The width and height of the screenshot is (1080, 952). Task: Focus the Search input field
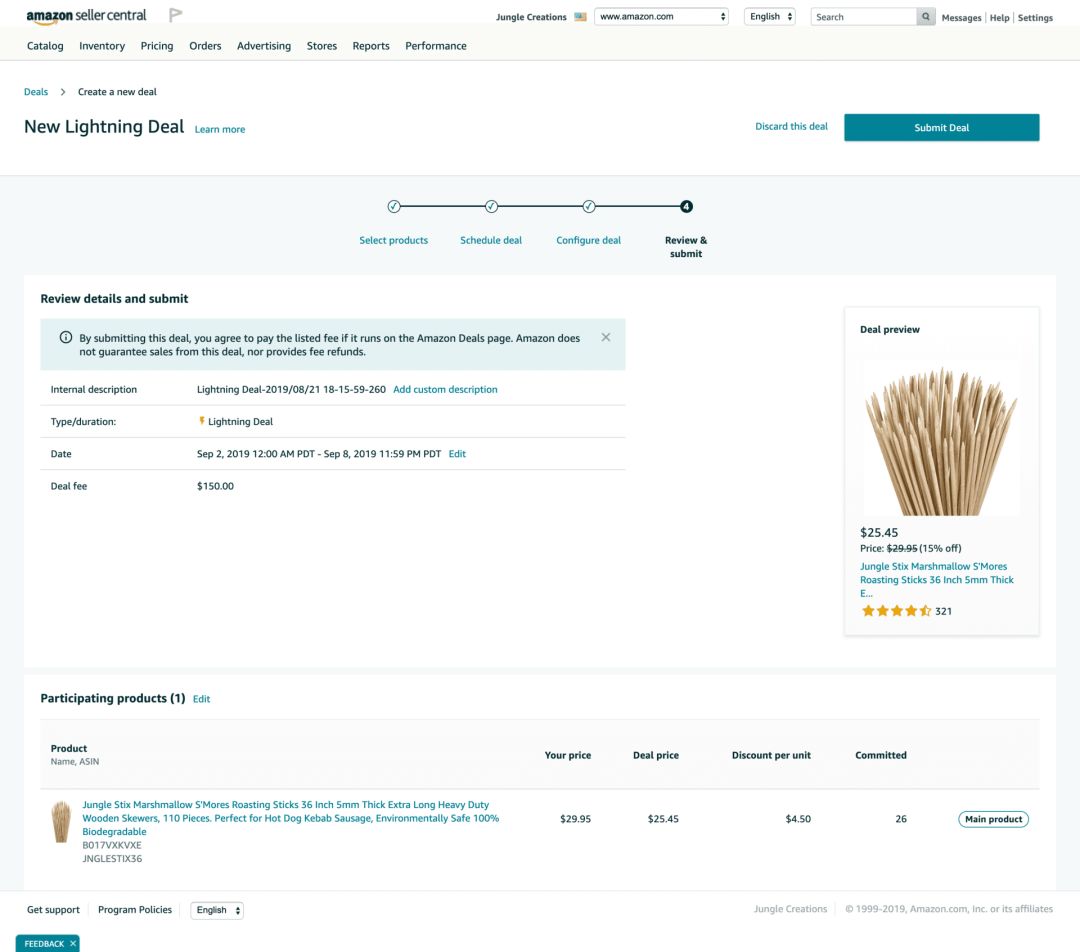pyautogui.click(x=863, y=17)
